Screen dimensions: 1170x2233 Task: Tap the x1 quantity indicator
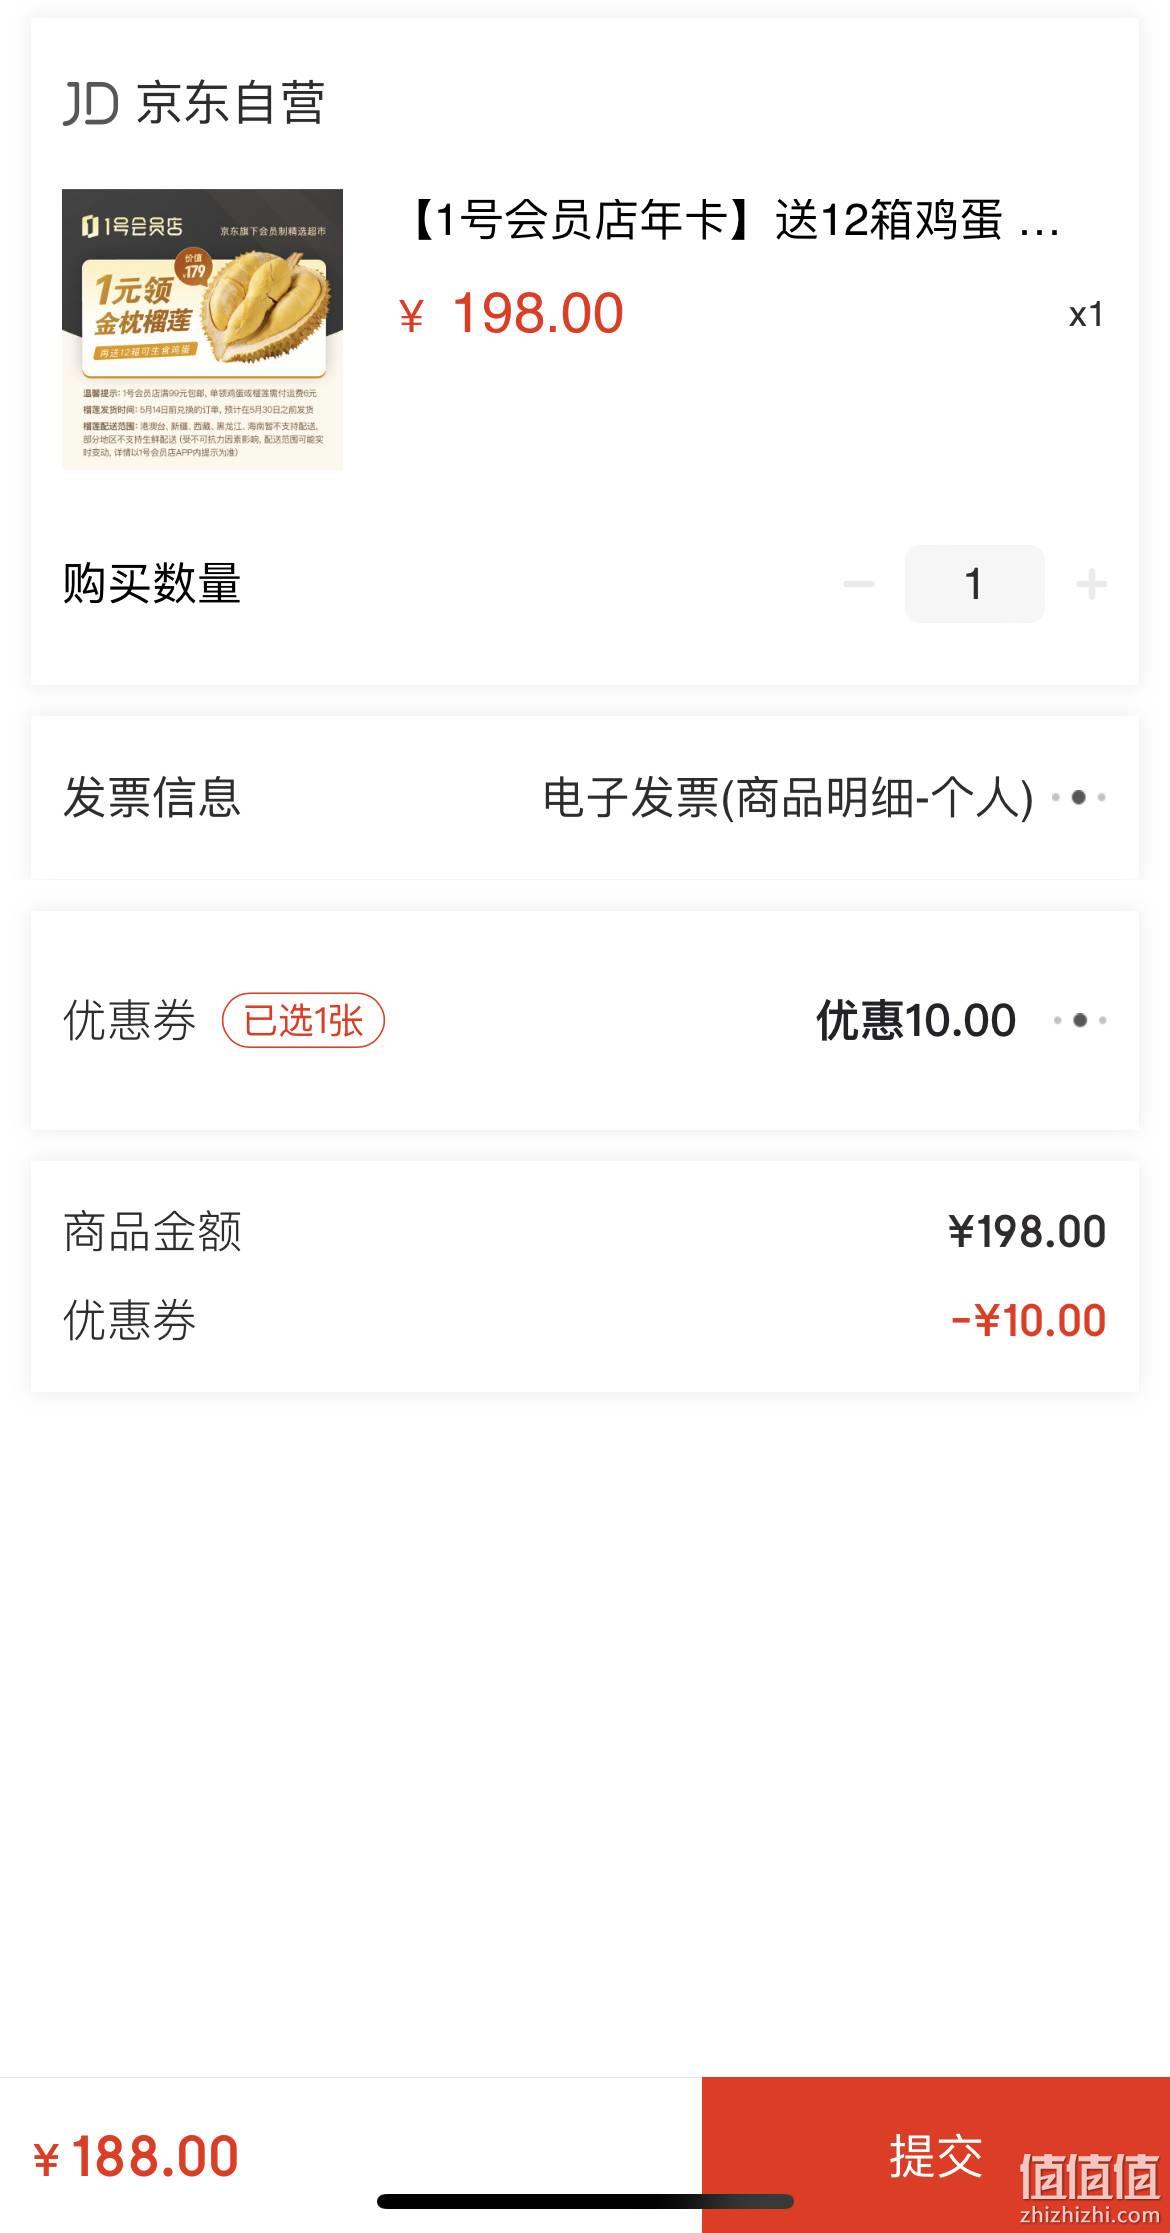1086,315
